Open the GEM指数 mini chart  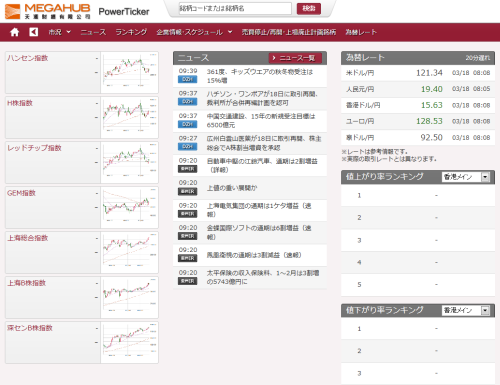129,207
